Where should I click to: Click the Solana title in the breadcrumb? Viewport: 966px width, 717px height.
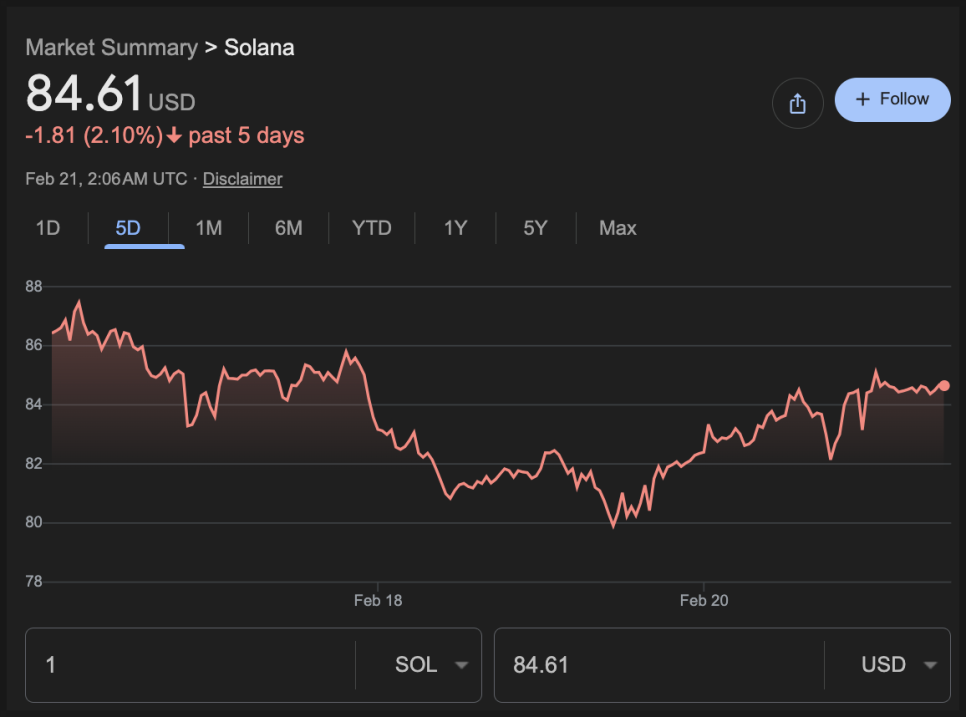pos(259,48)
